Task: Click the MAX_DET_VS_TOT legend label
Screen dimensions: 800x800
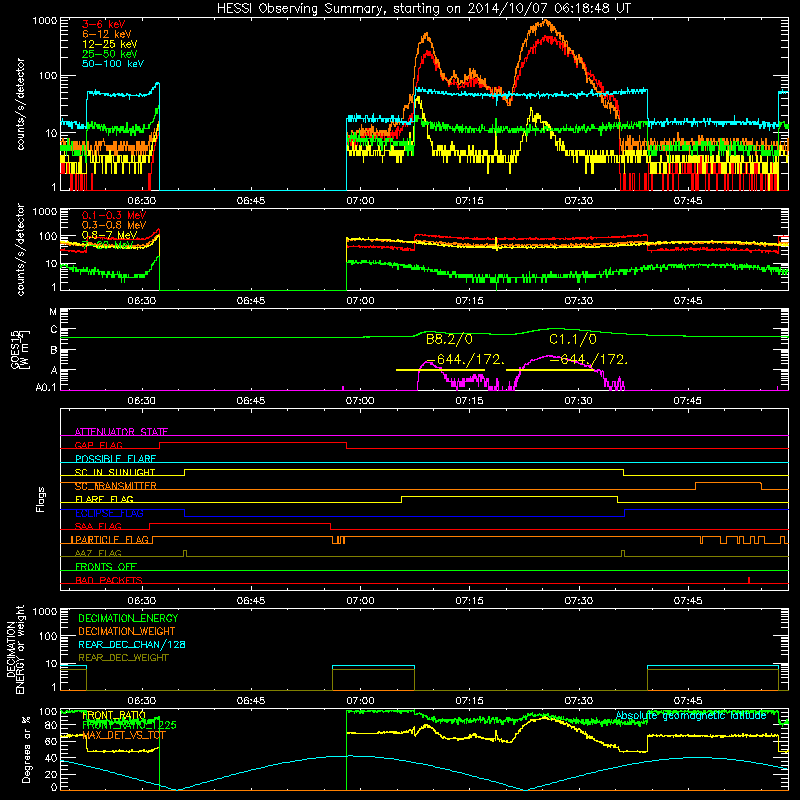Action: (x=124, y=735)
